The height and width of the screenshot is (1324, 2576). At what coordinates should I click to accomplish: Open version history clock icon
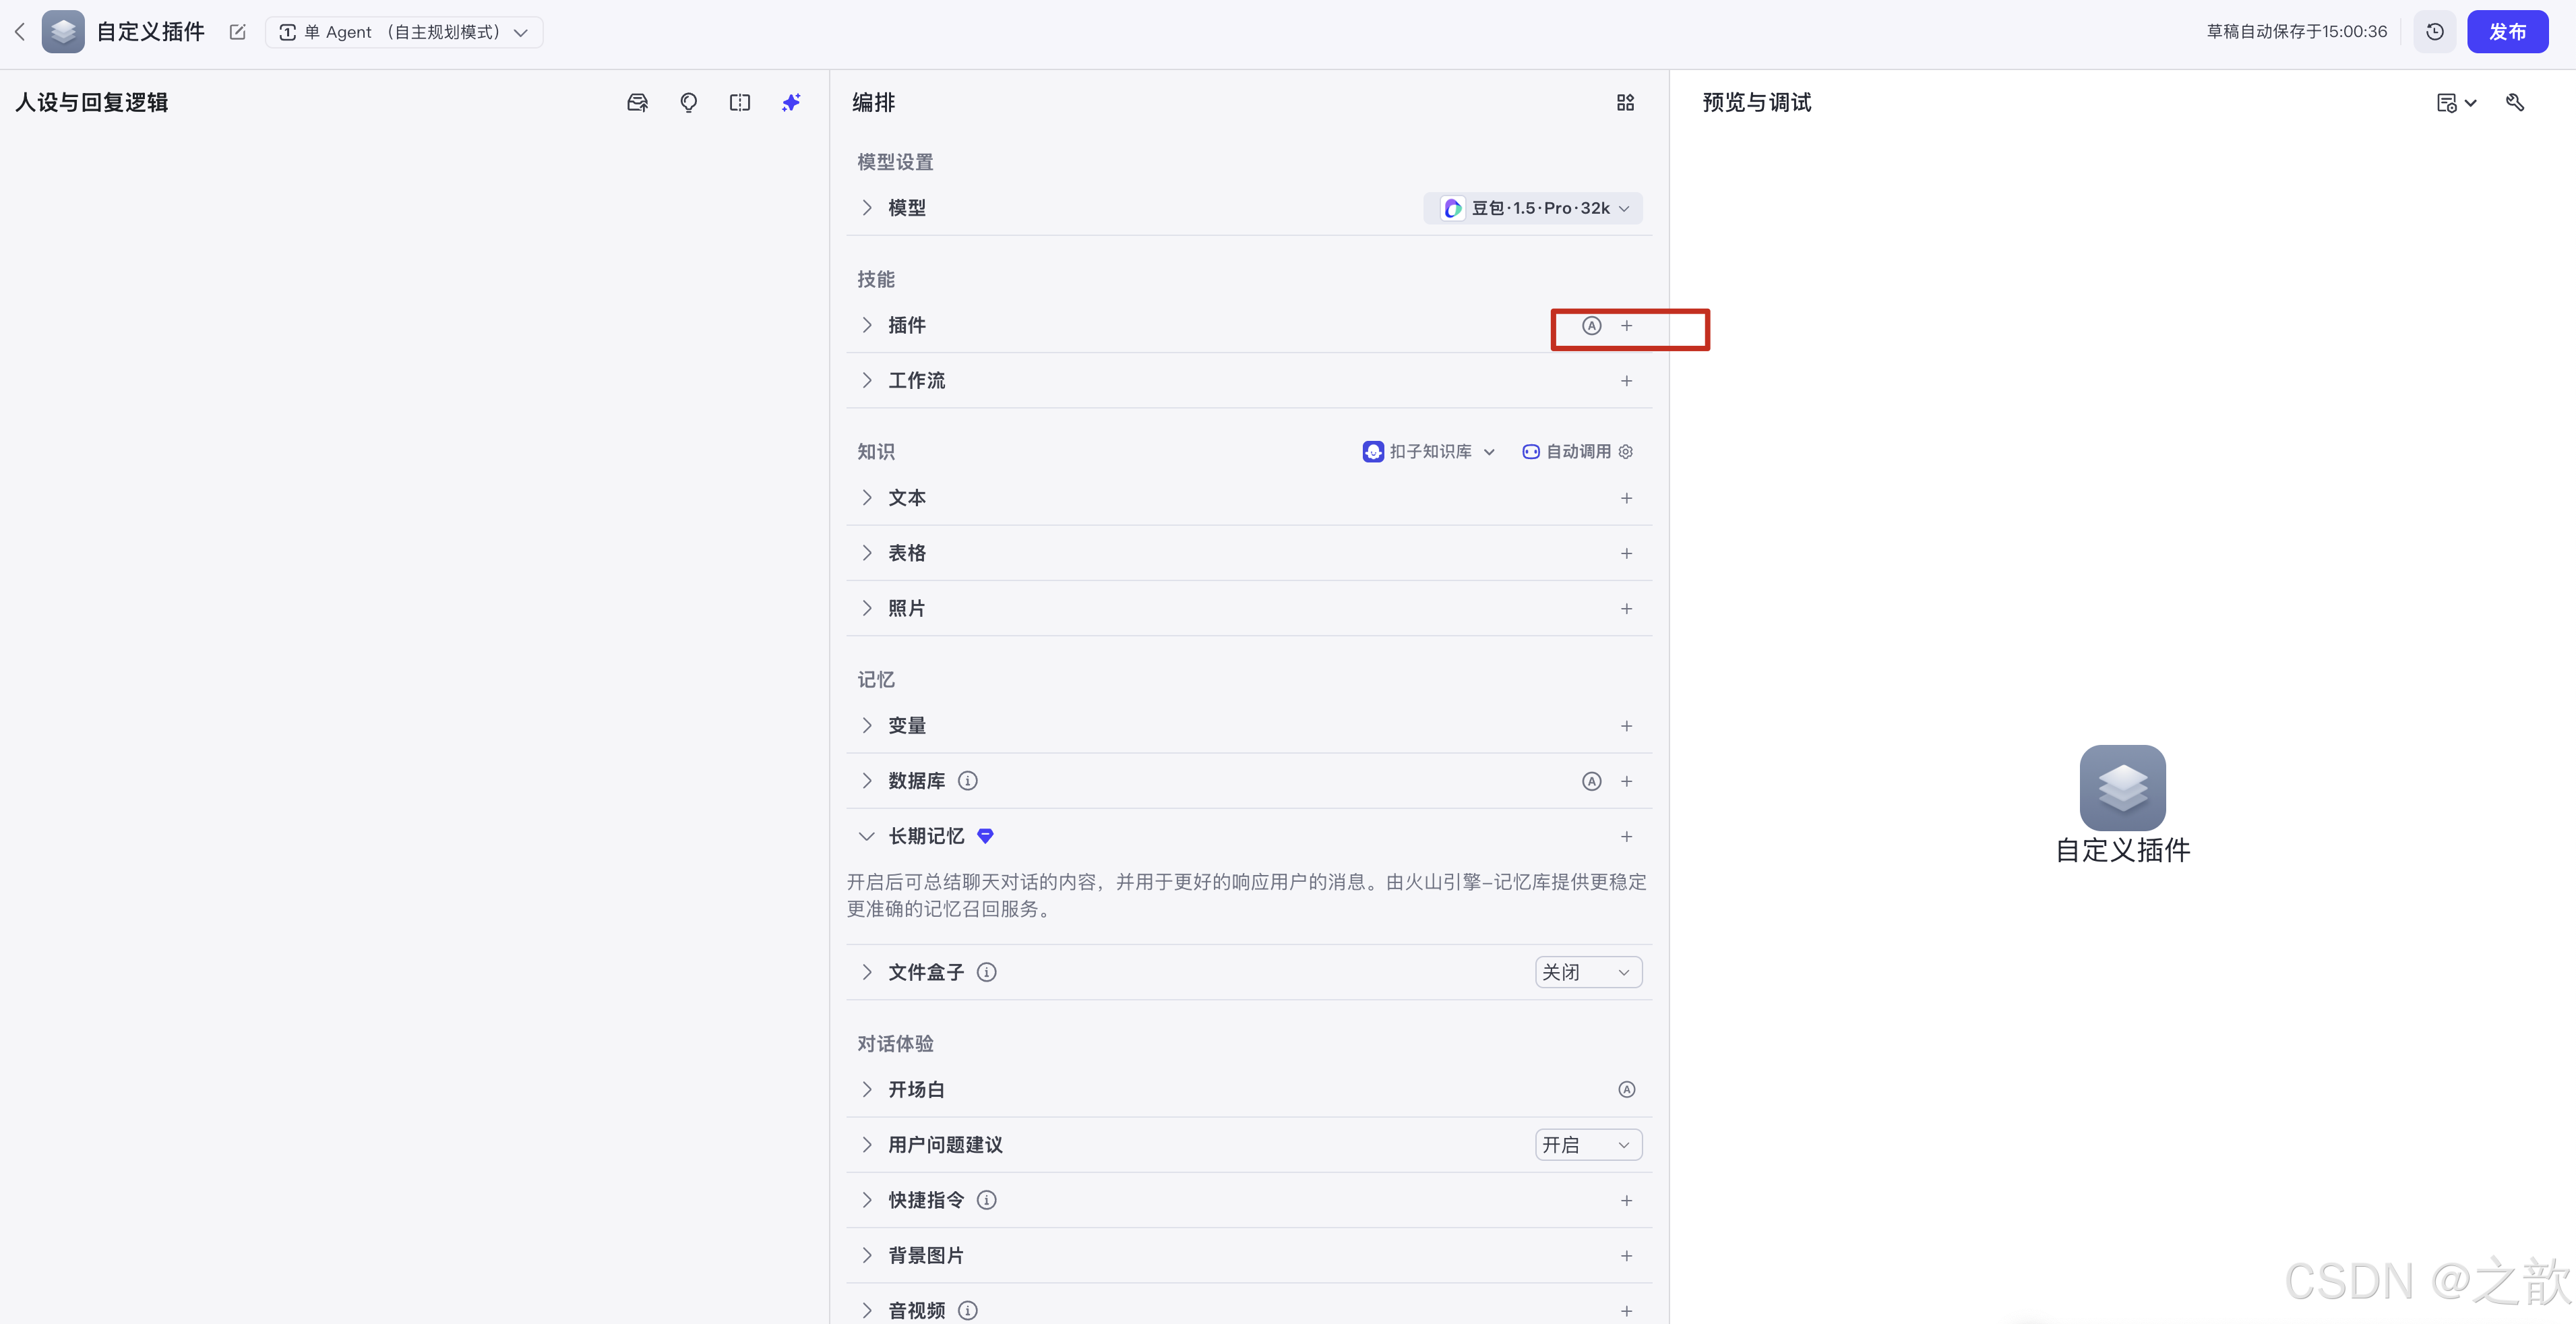[x=2435, y=32]
